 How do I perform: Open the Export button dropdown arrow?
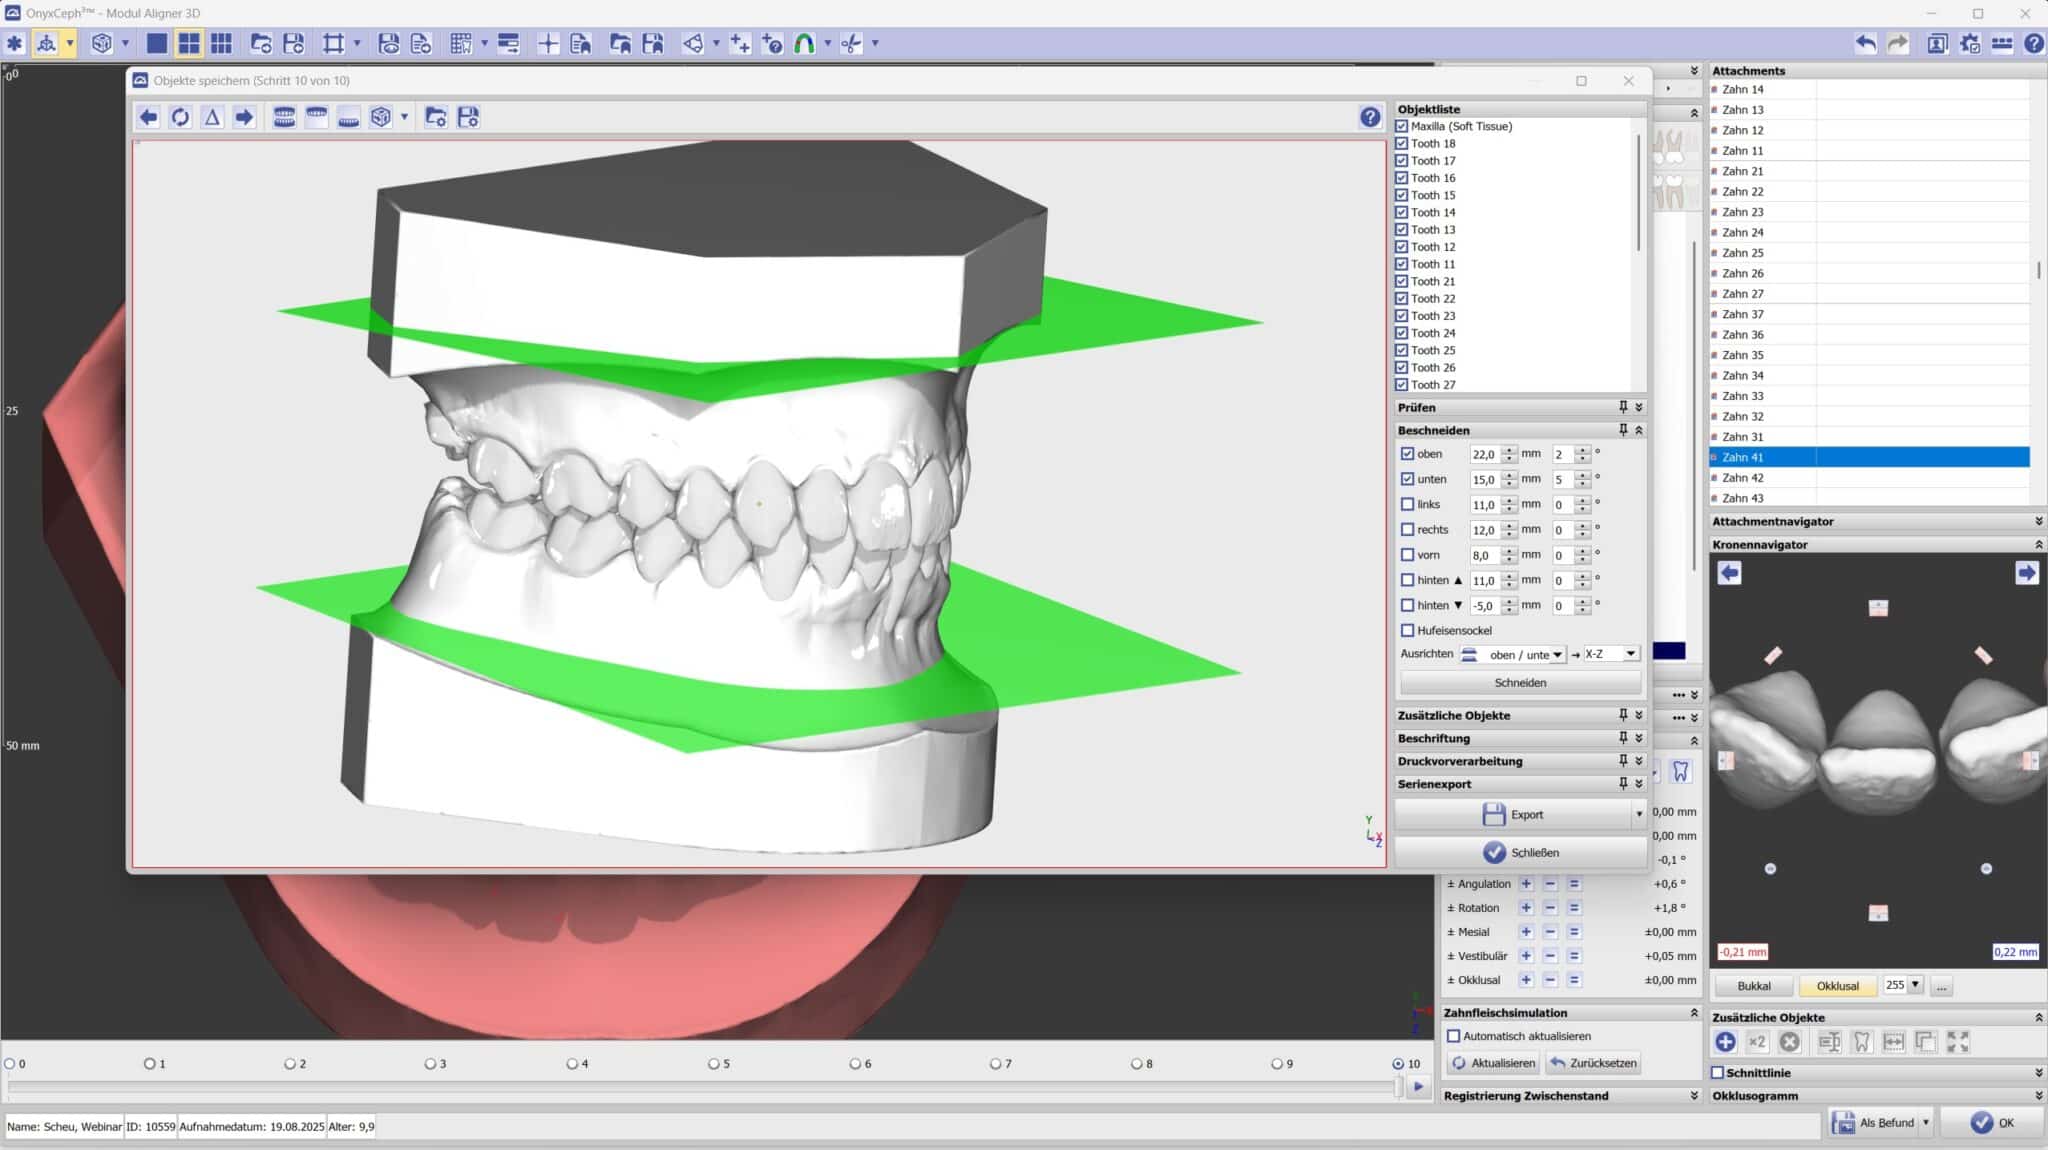1638,815
